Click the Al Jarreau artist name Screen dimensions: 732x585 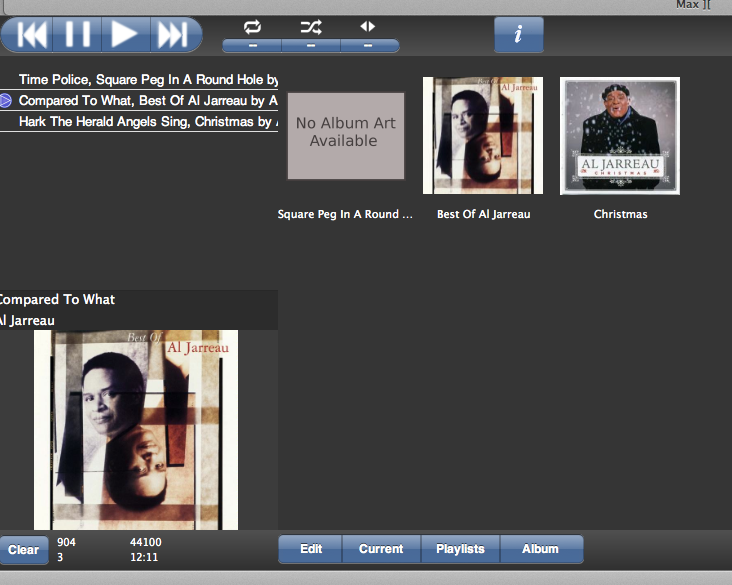tap(27, 321)
